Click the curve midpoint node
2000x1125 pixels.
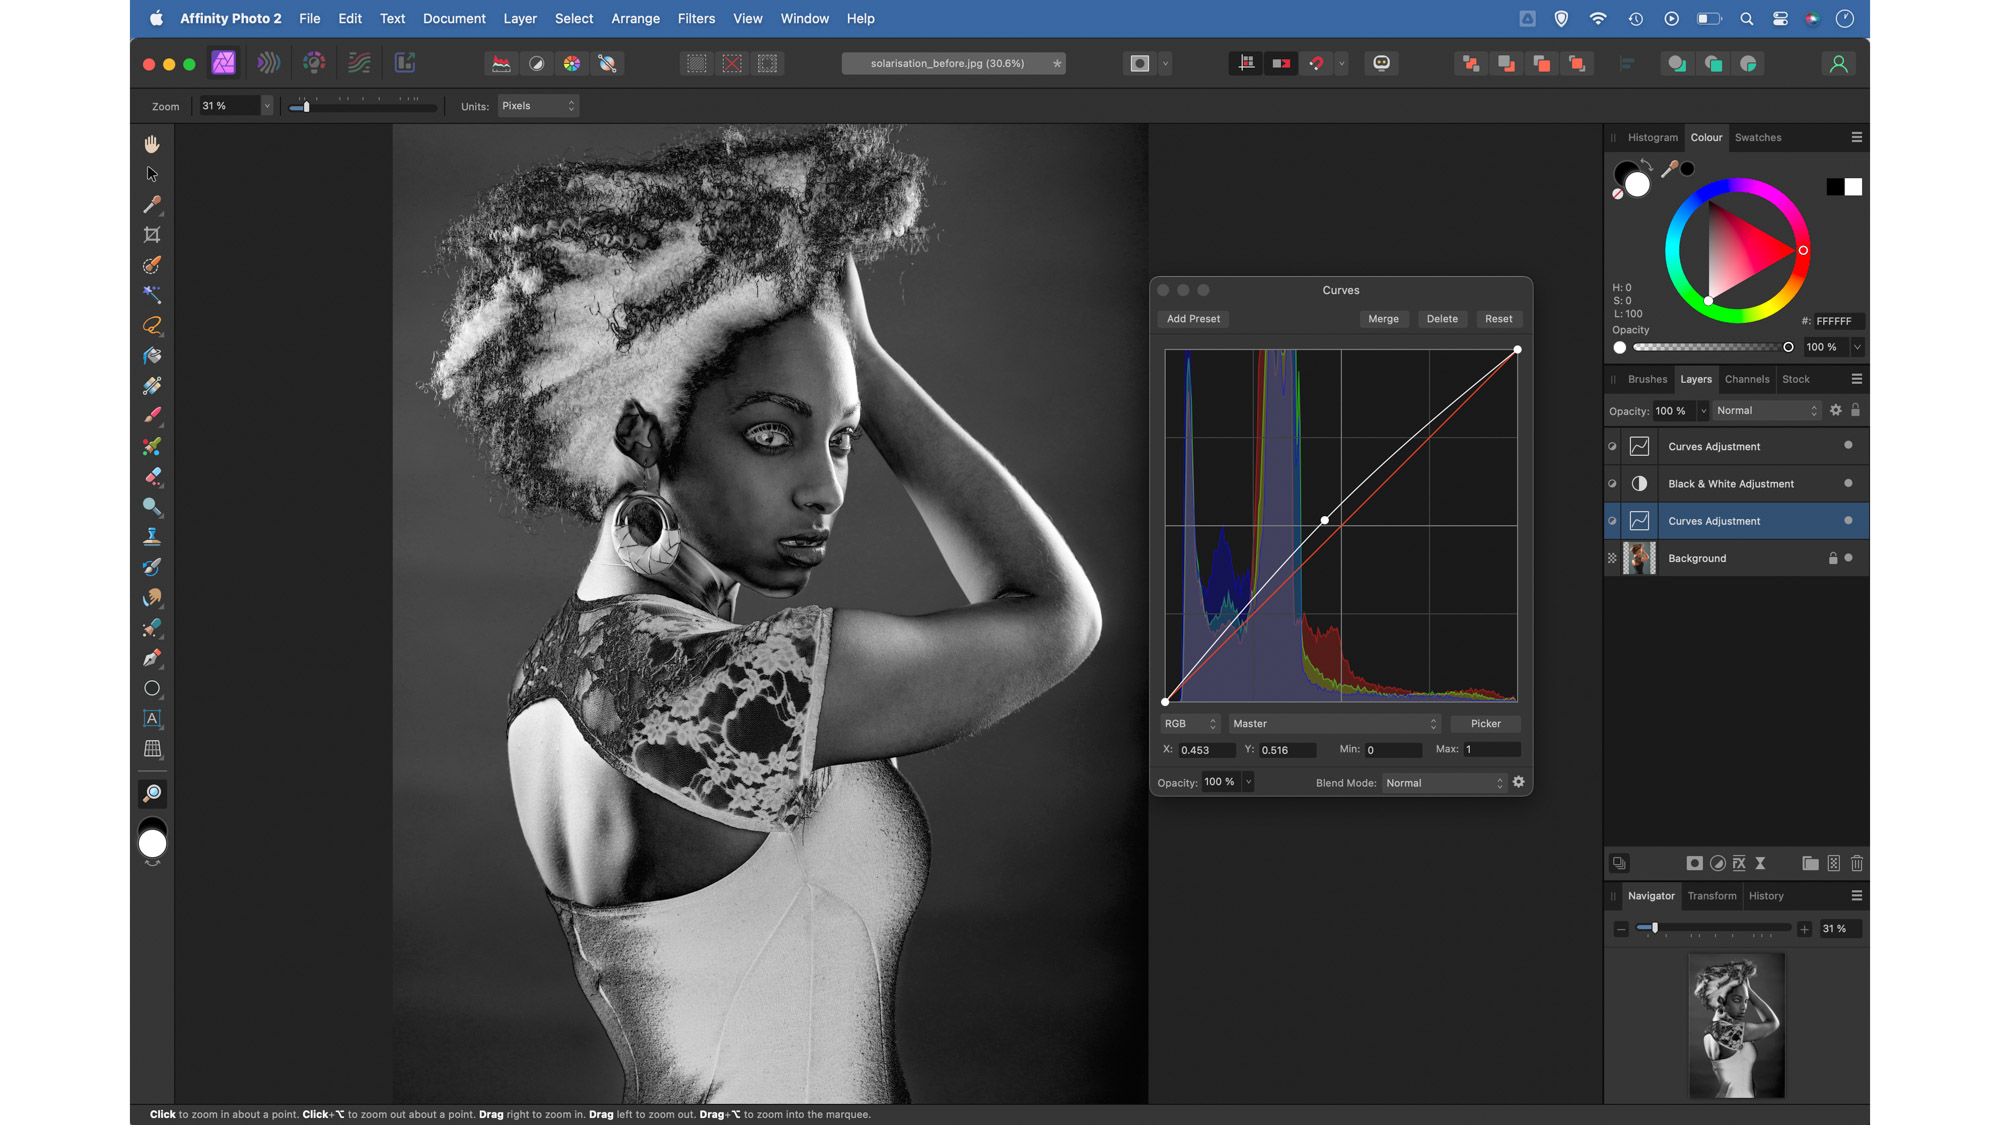tap(1325, 520)
